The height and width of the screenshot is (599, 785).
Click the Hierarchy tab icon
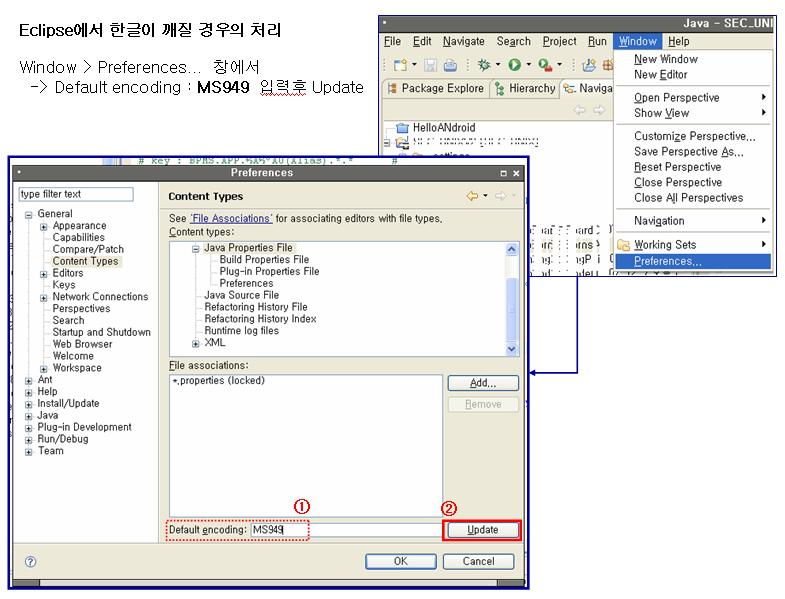[x=499, y=89]
